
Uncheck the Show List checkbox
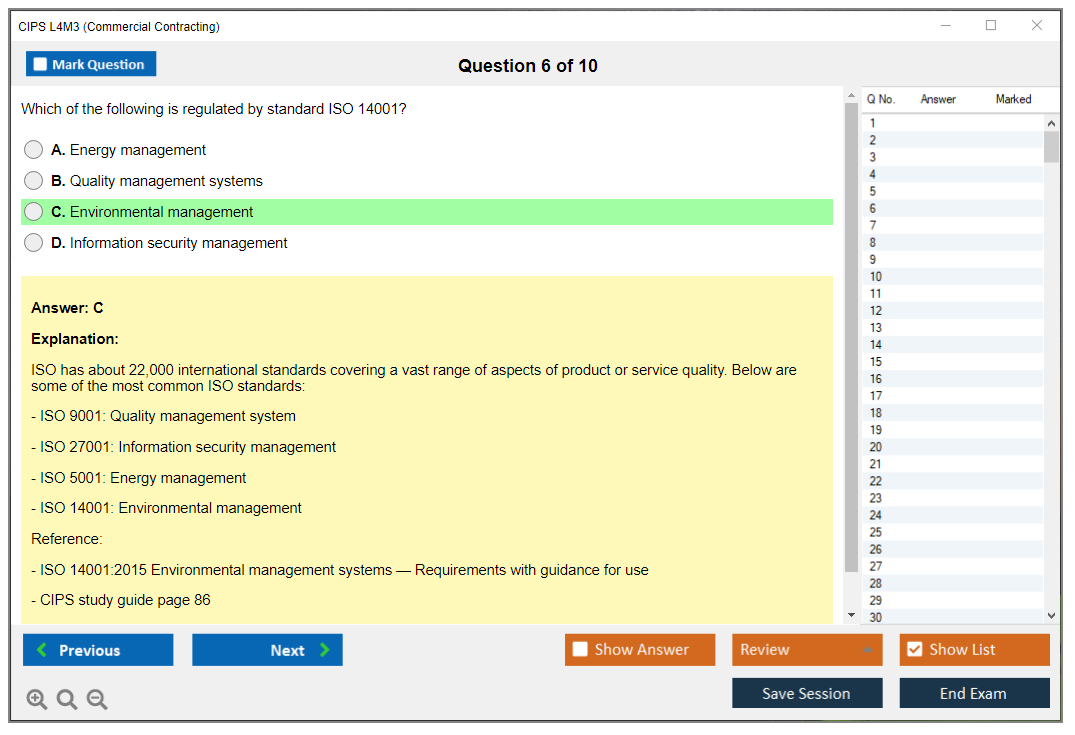click(x=914, y=650)
